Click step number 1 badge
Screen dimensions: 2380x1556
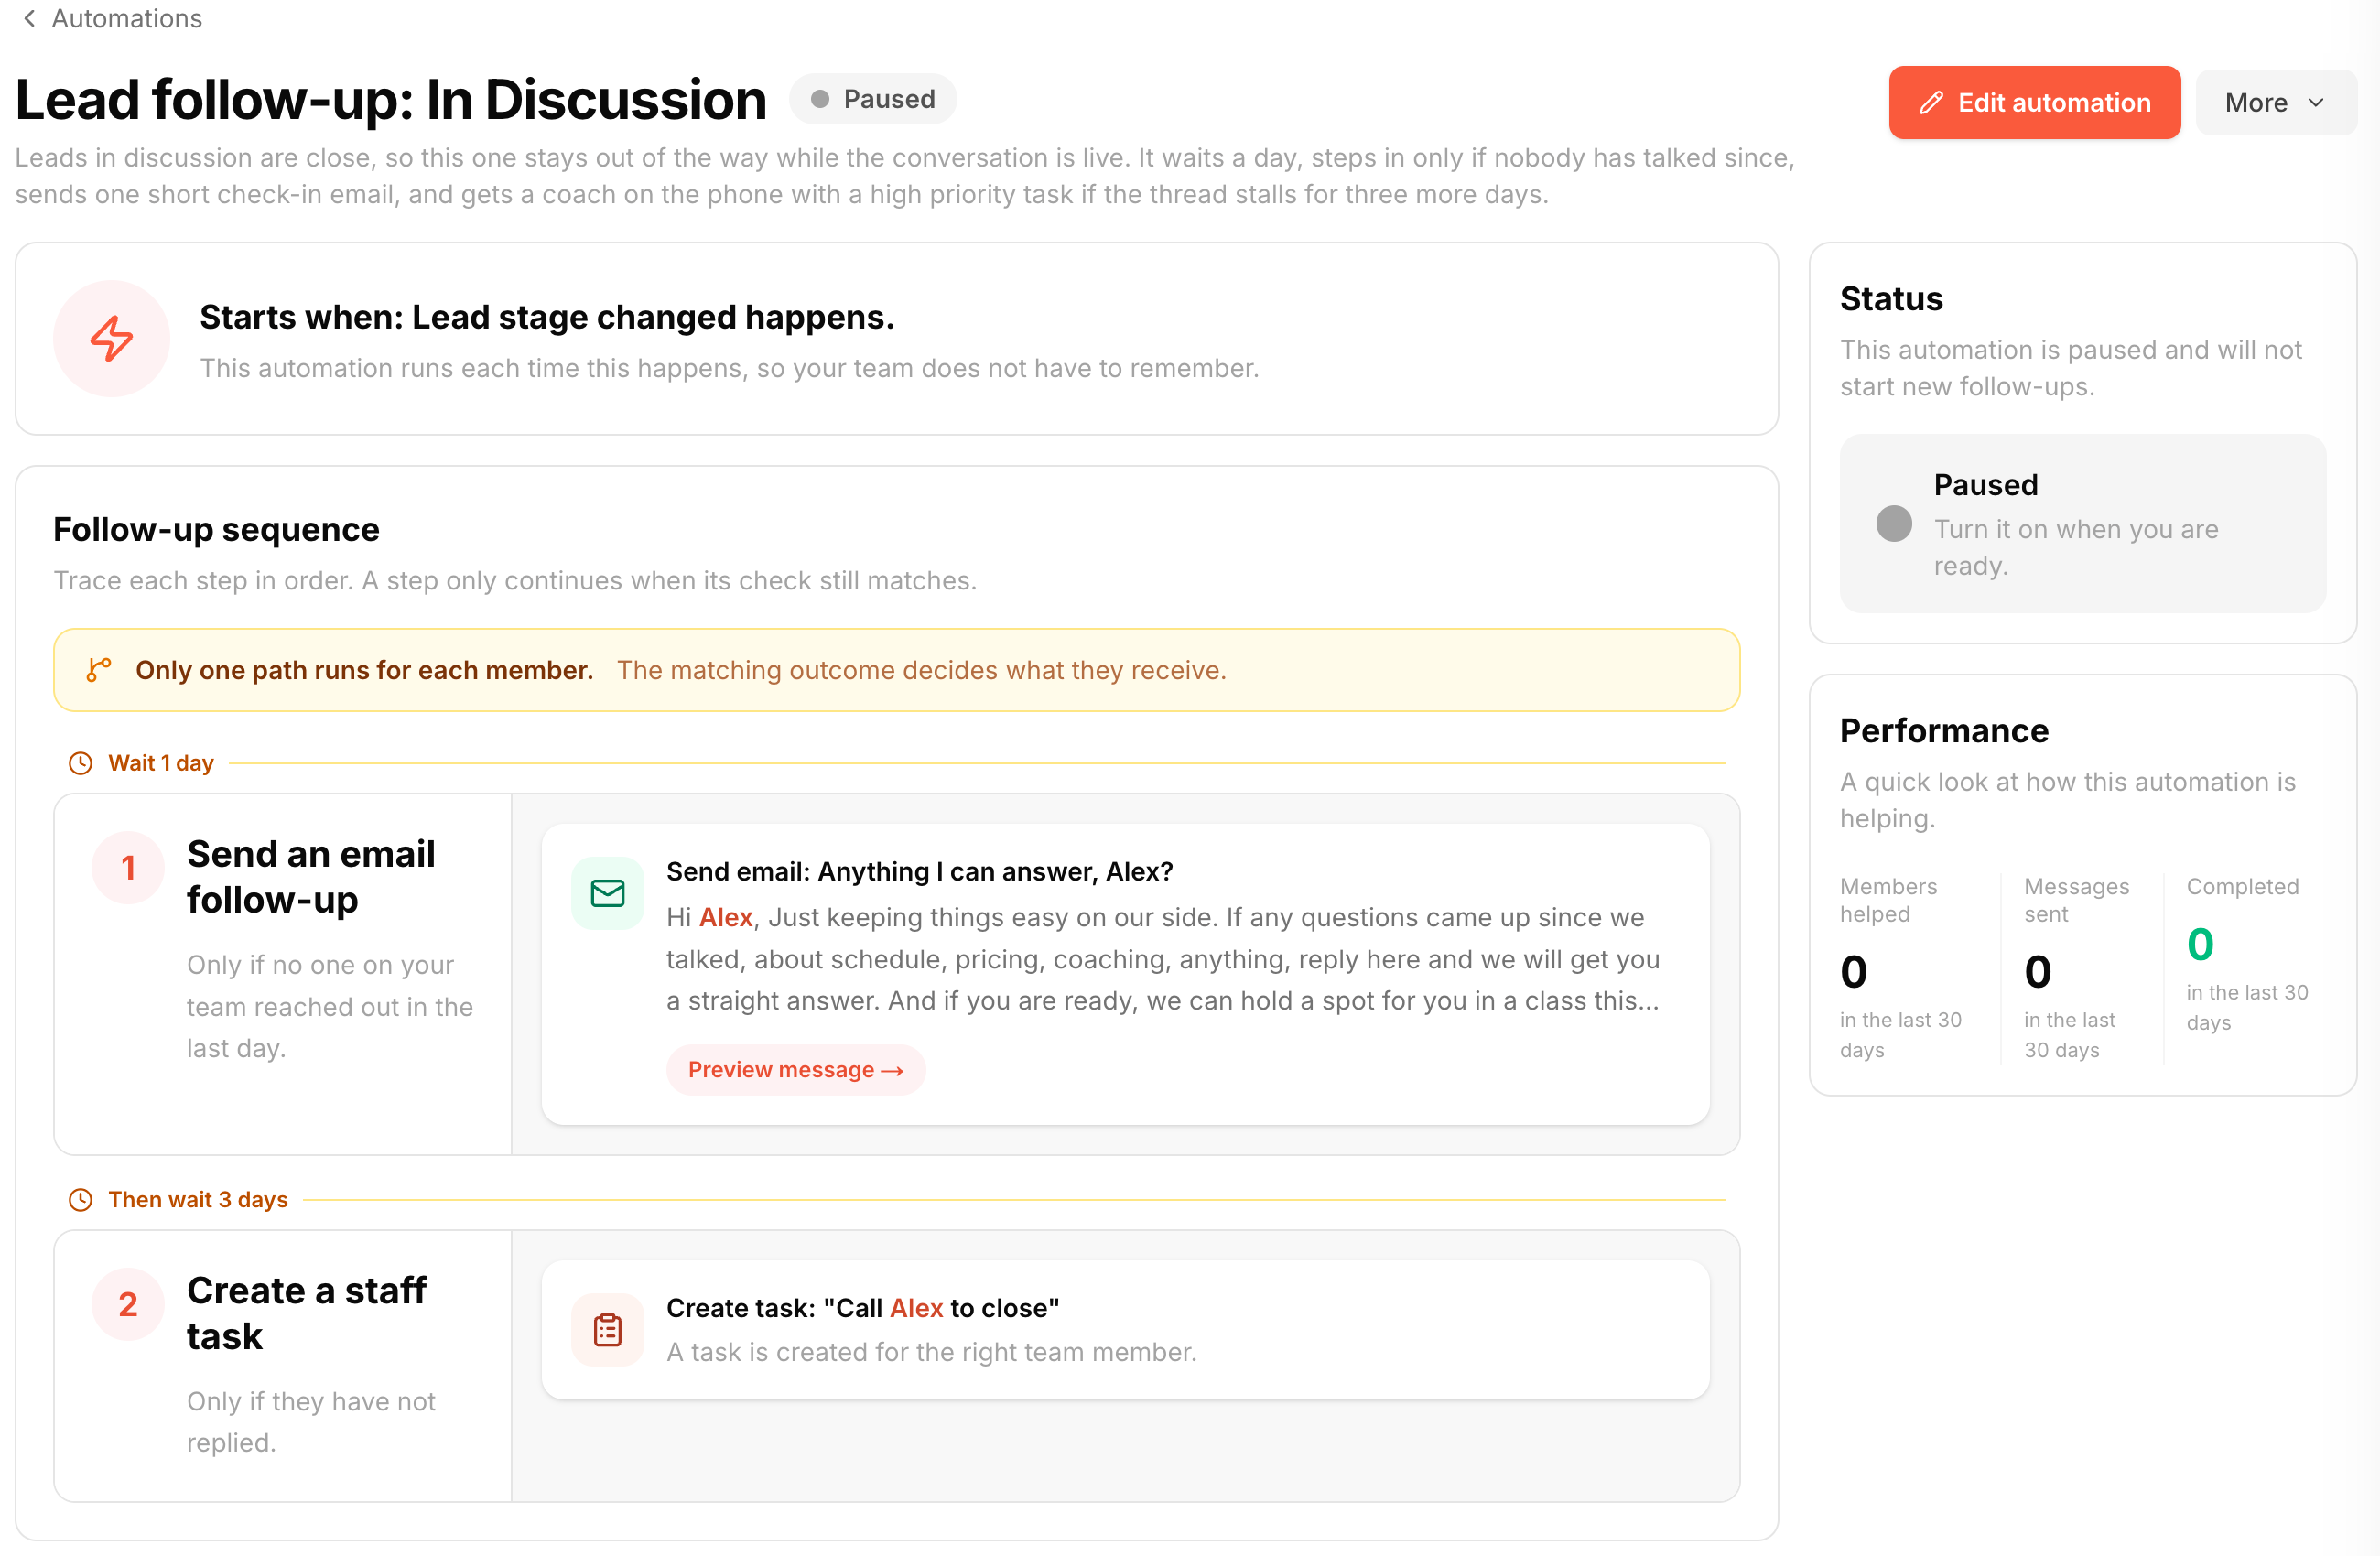[x=128, y=867]
